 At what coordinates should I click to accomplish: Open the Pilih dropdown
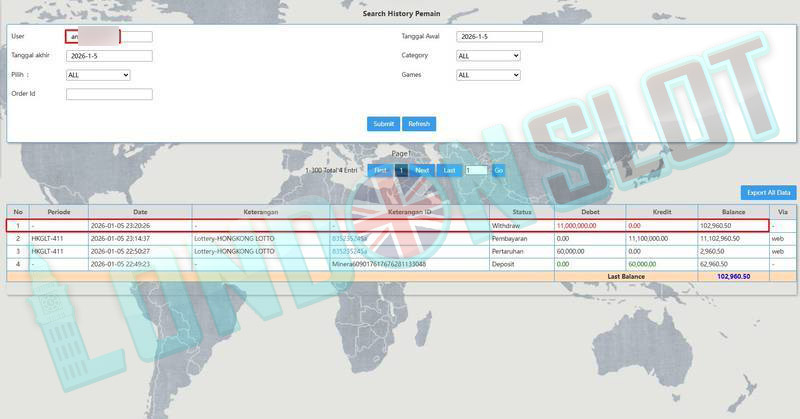tap(98, 75)
